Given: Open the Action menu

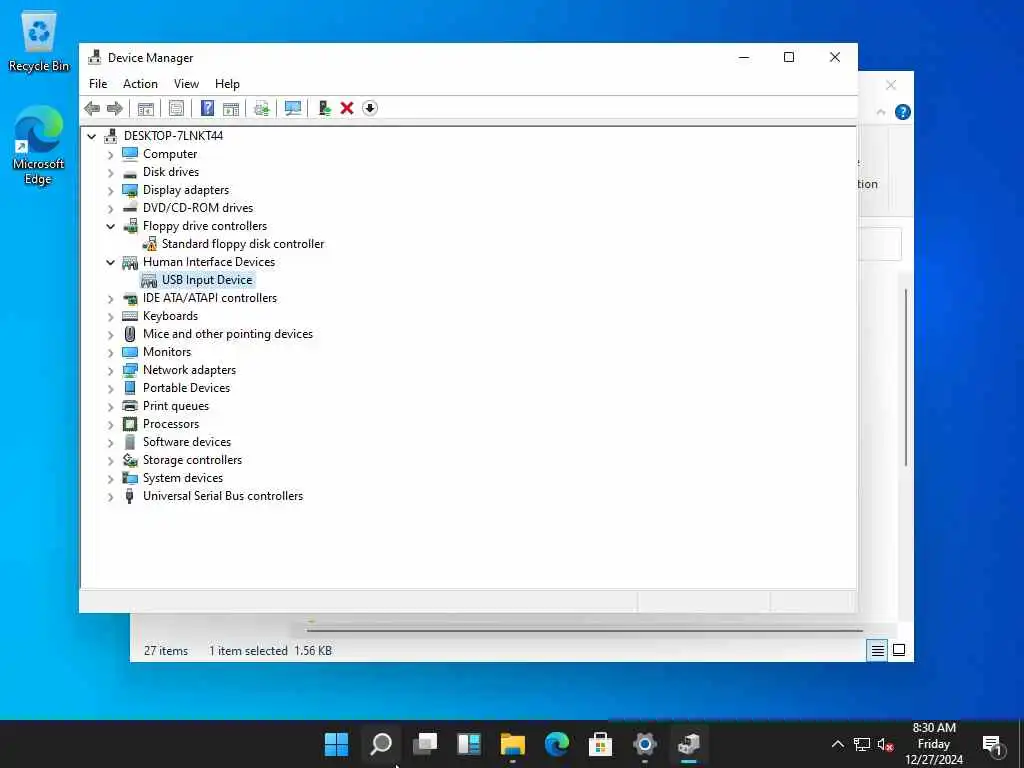Looking at the screenshot, I should (x=140, y=84).
